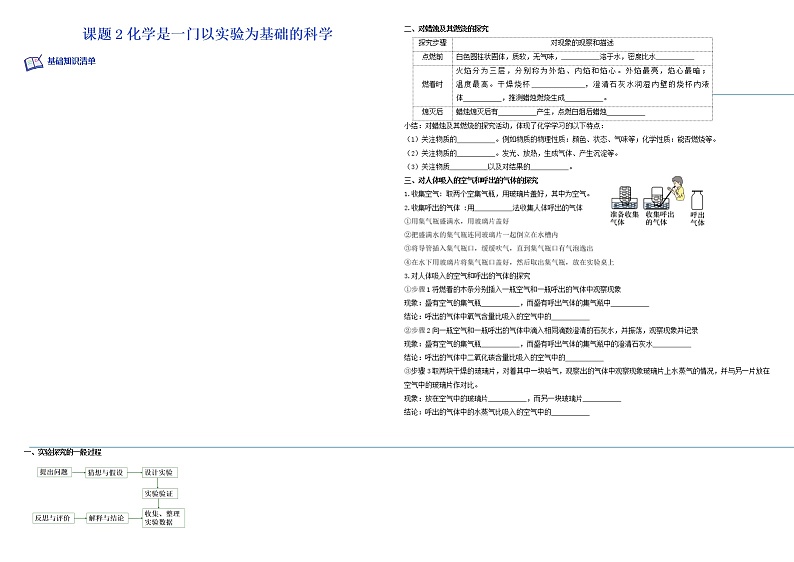The width and height of the screenshot is (794, 562).
Task: Click the line '①步骤 1 将燃着的木条分别插入'
Action: coord(512,290)
